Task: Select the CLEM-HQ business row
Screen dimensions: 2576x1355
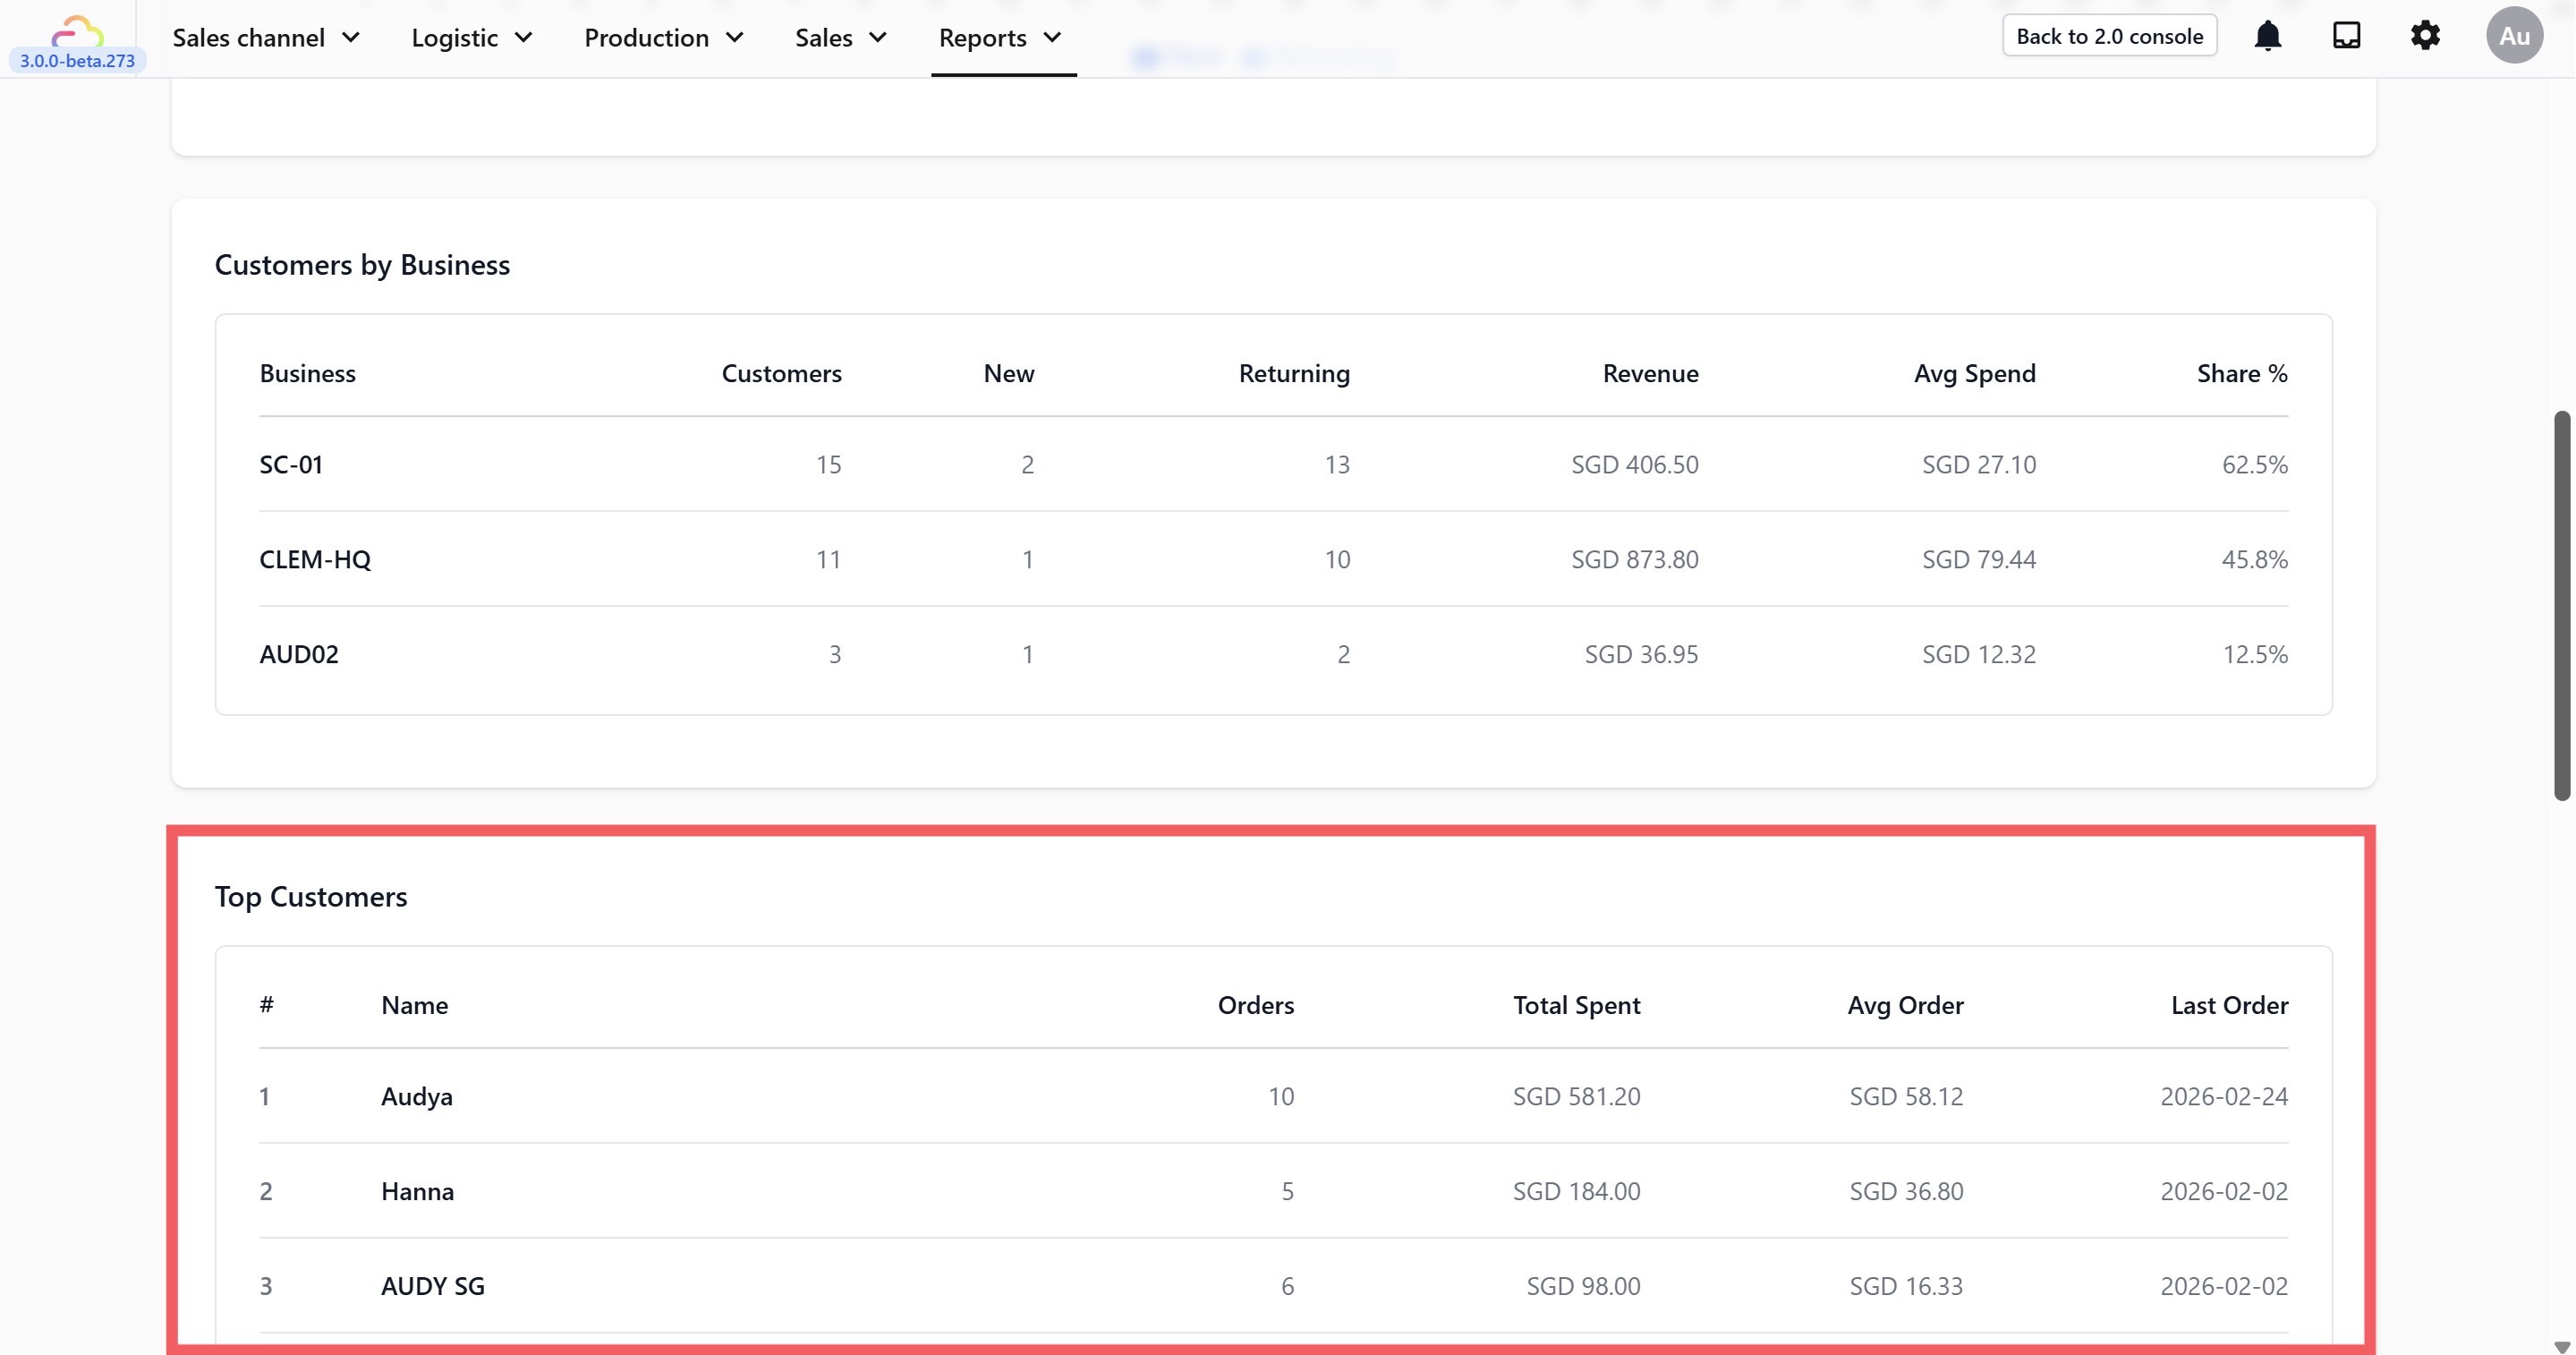Action: pos(315,560)
